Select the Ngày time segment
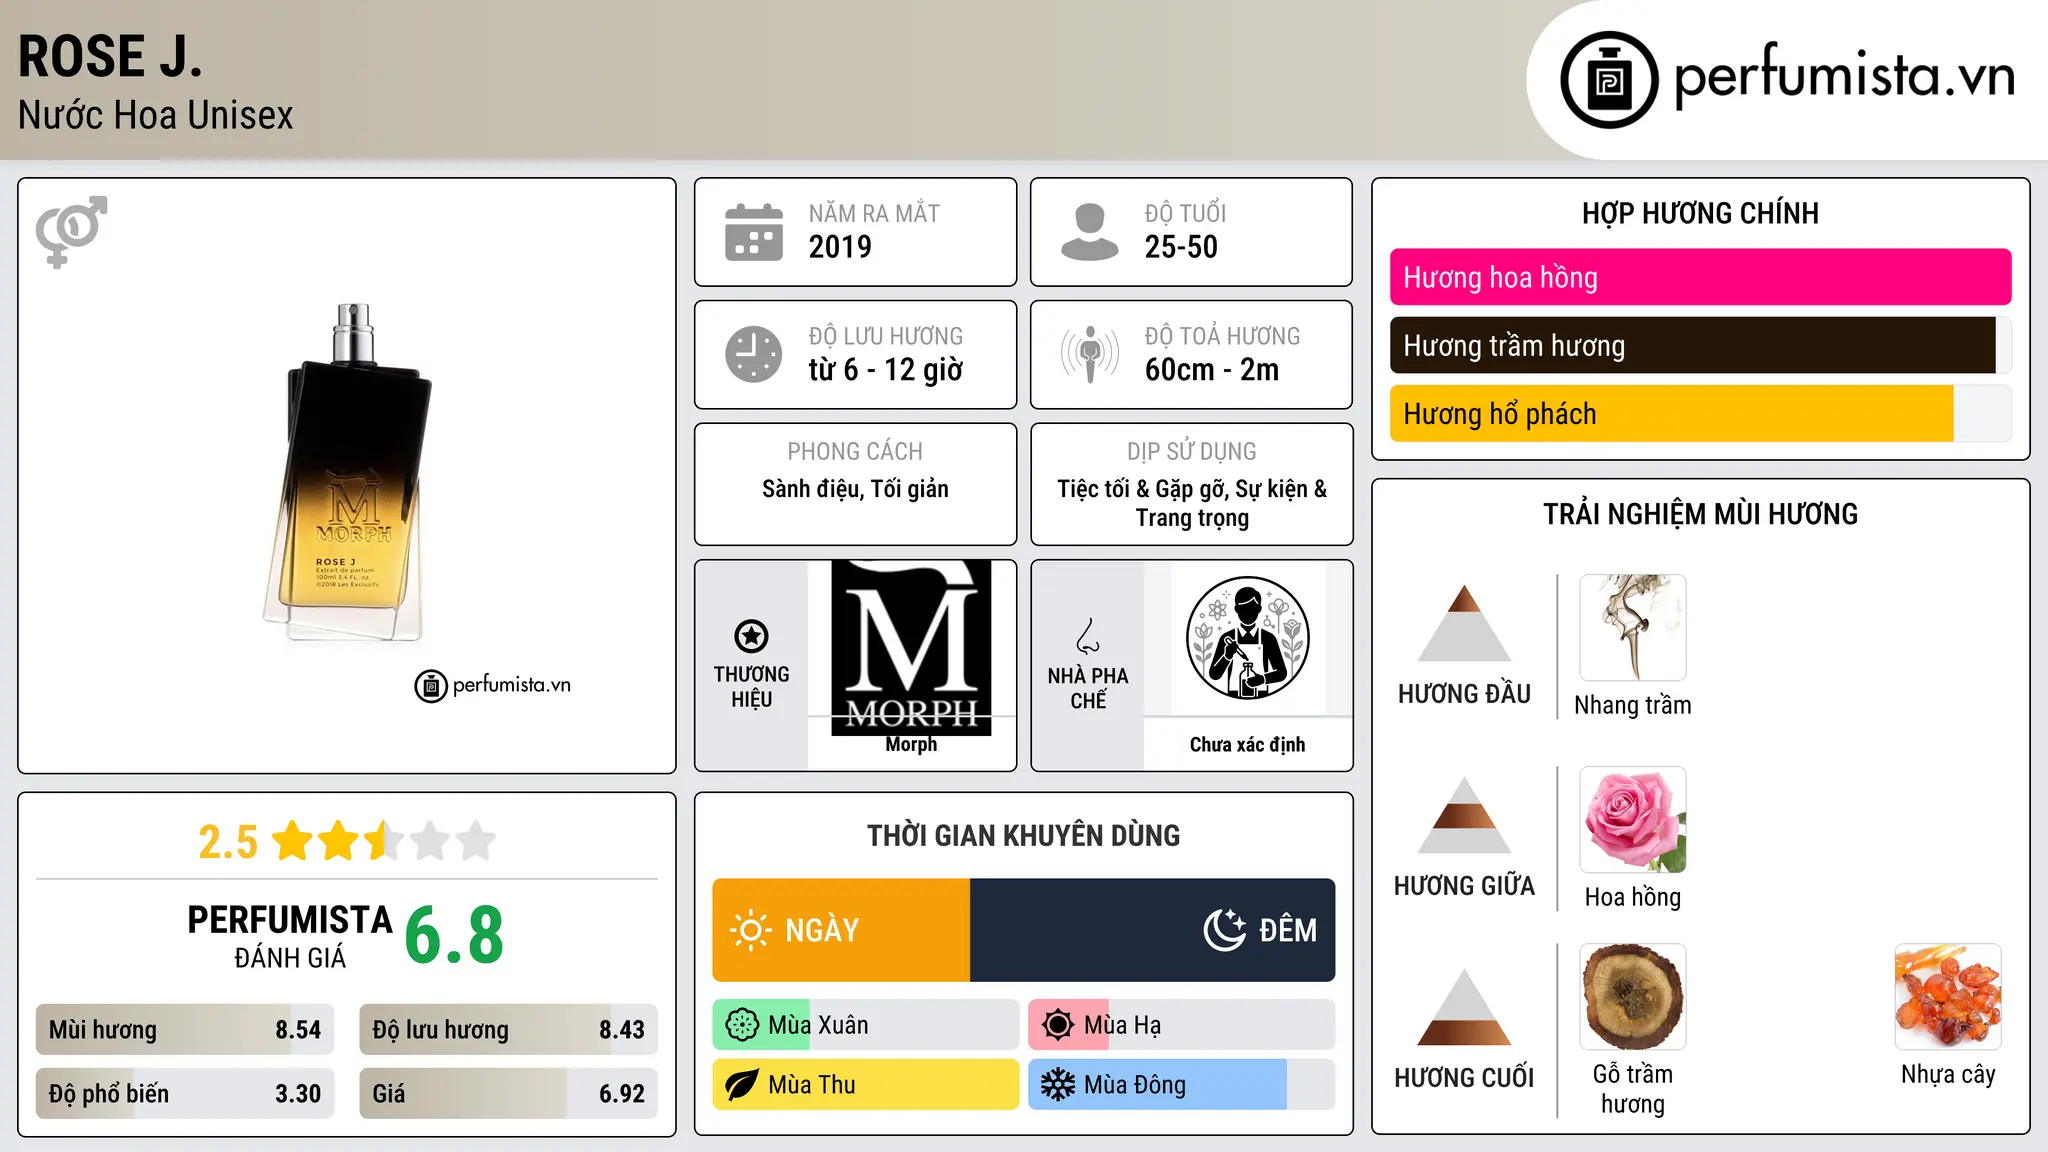The image size is (2048, 1152). [x=841, y=930]
